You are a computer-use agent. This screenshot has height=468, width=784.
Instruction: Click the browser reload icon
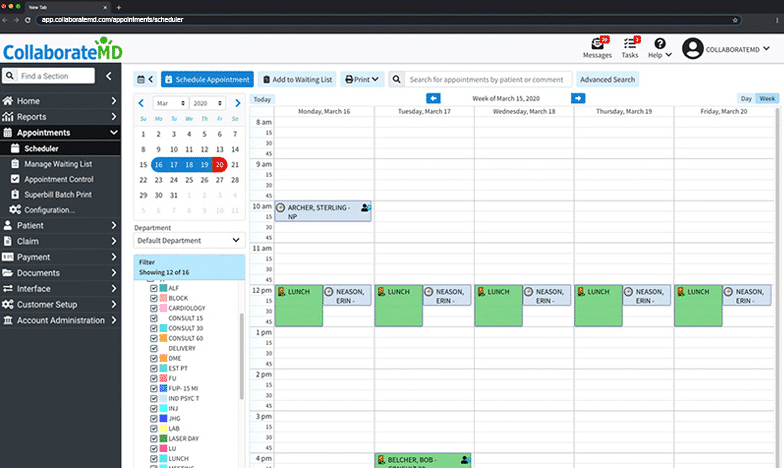tap(28, 20)
